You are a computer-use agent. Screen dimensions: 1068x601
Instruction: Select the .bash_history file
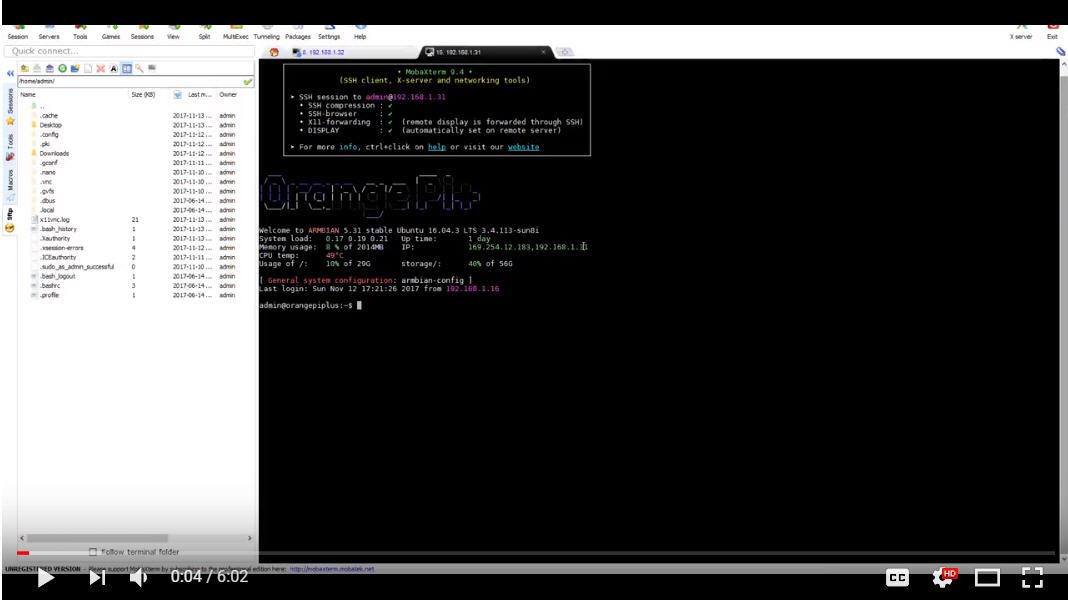click(x=136, y=229)
